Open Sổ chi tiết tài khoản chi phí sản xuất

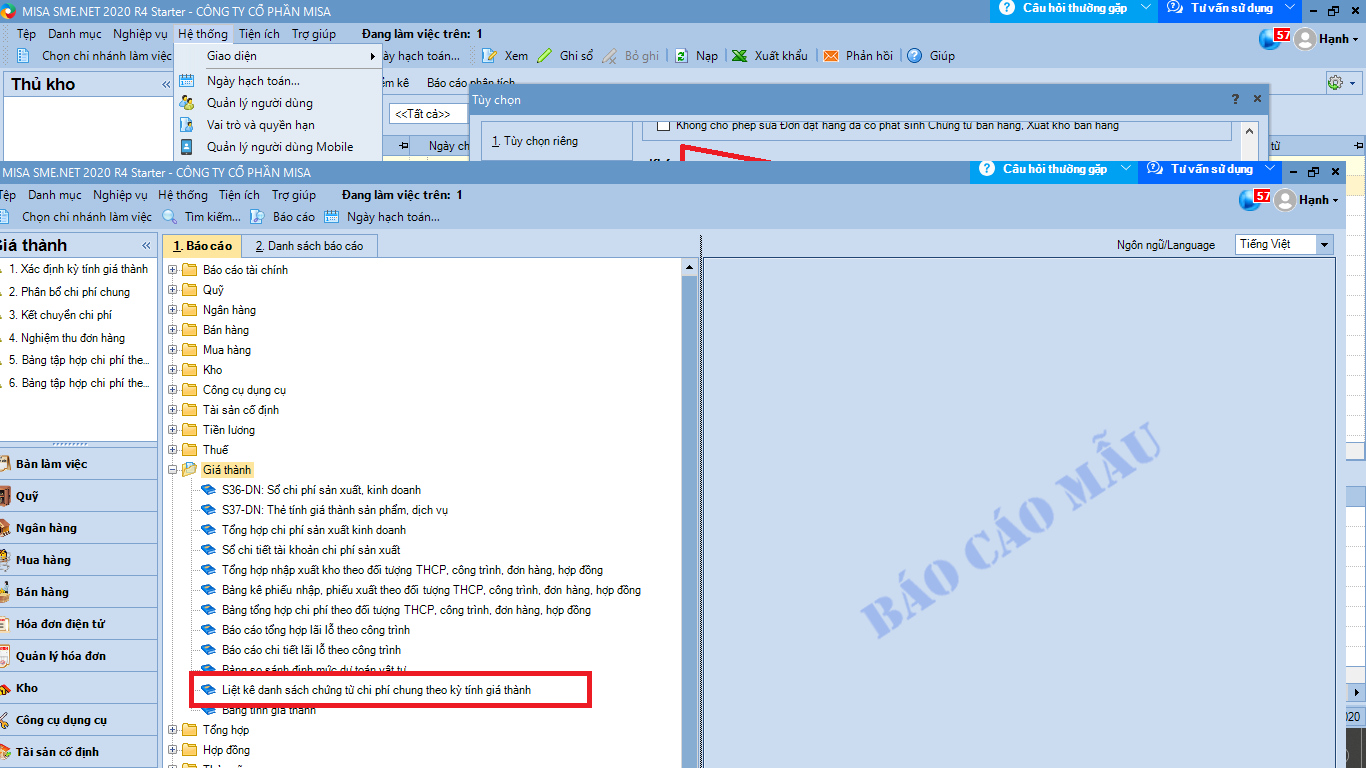[311, 550]
